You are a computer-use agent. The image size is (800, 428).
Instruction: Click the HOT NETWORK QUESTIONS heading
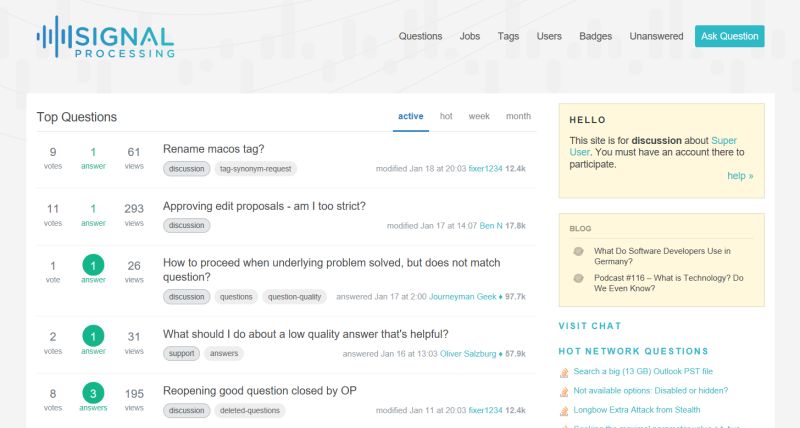click(634, 351)
